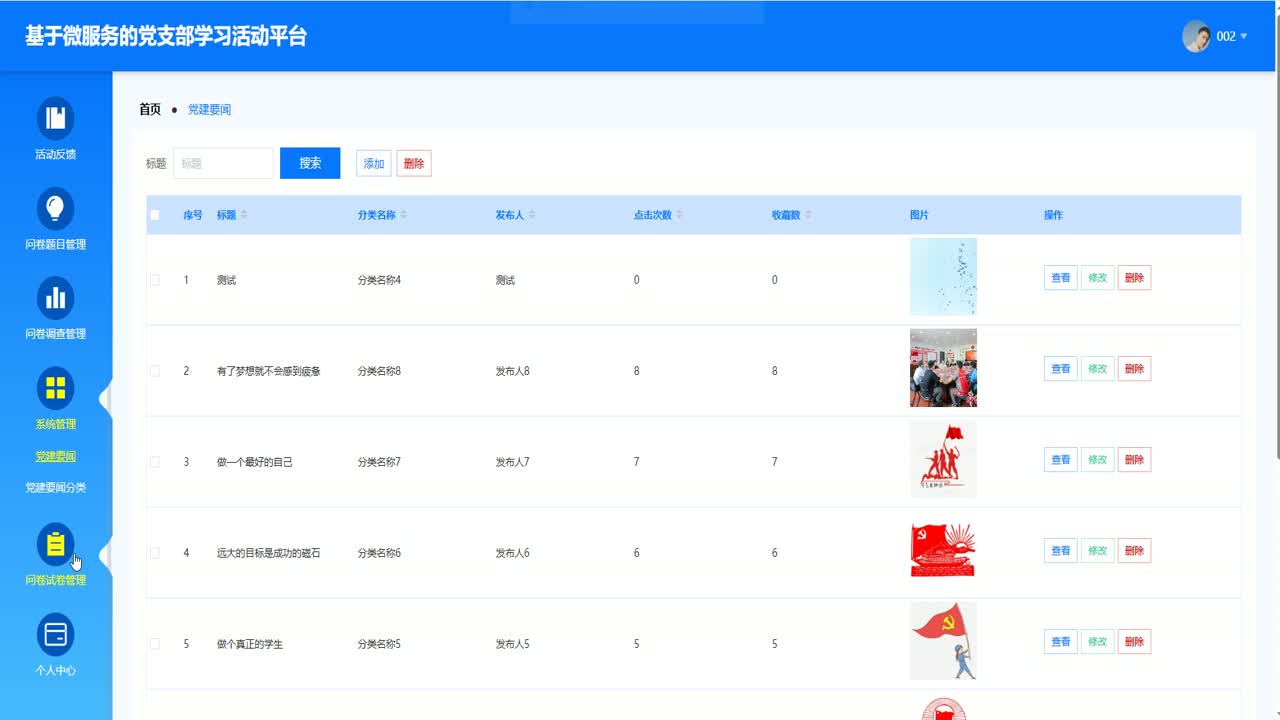Click 查看 for the 测试 row

[x=1061, y=278]
